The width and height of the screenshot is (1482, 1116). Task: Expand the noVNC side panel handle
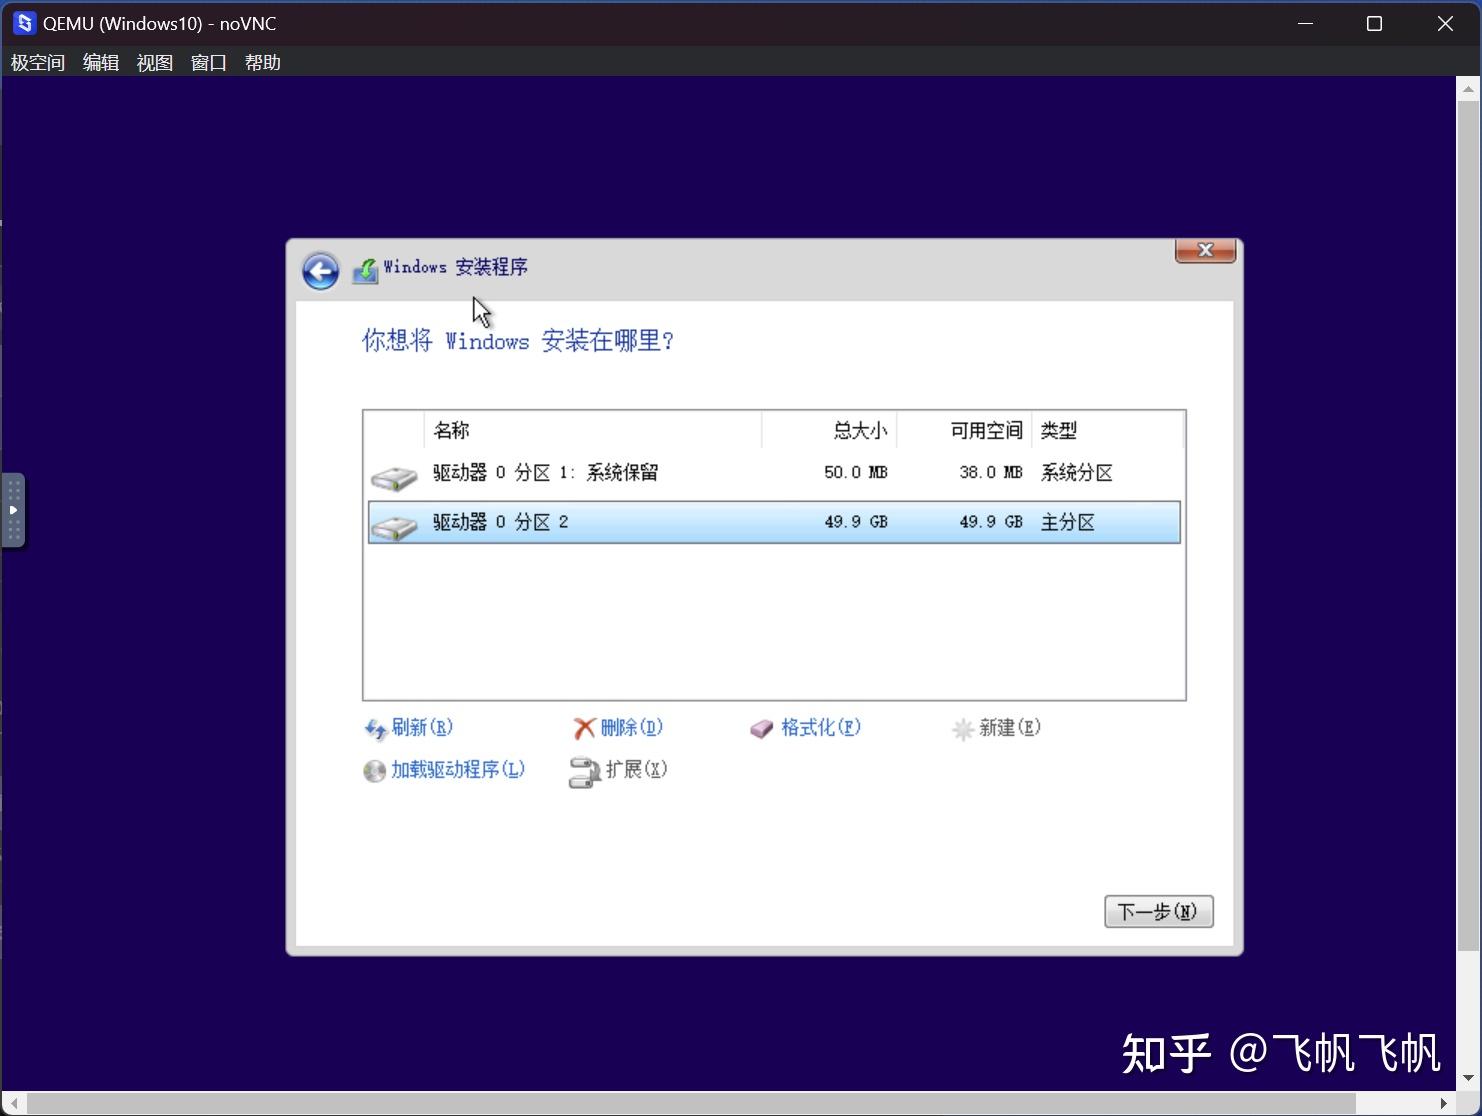click(13, 509)
